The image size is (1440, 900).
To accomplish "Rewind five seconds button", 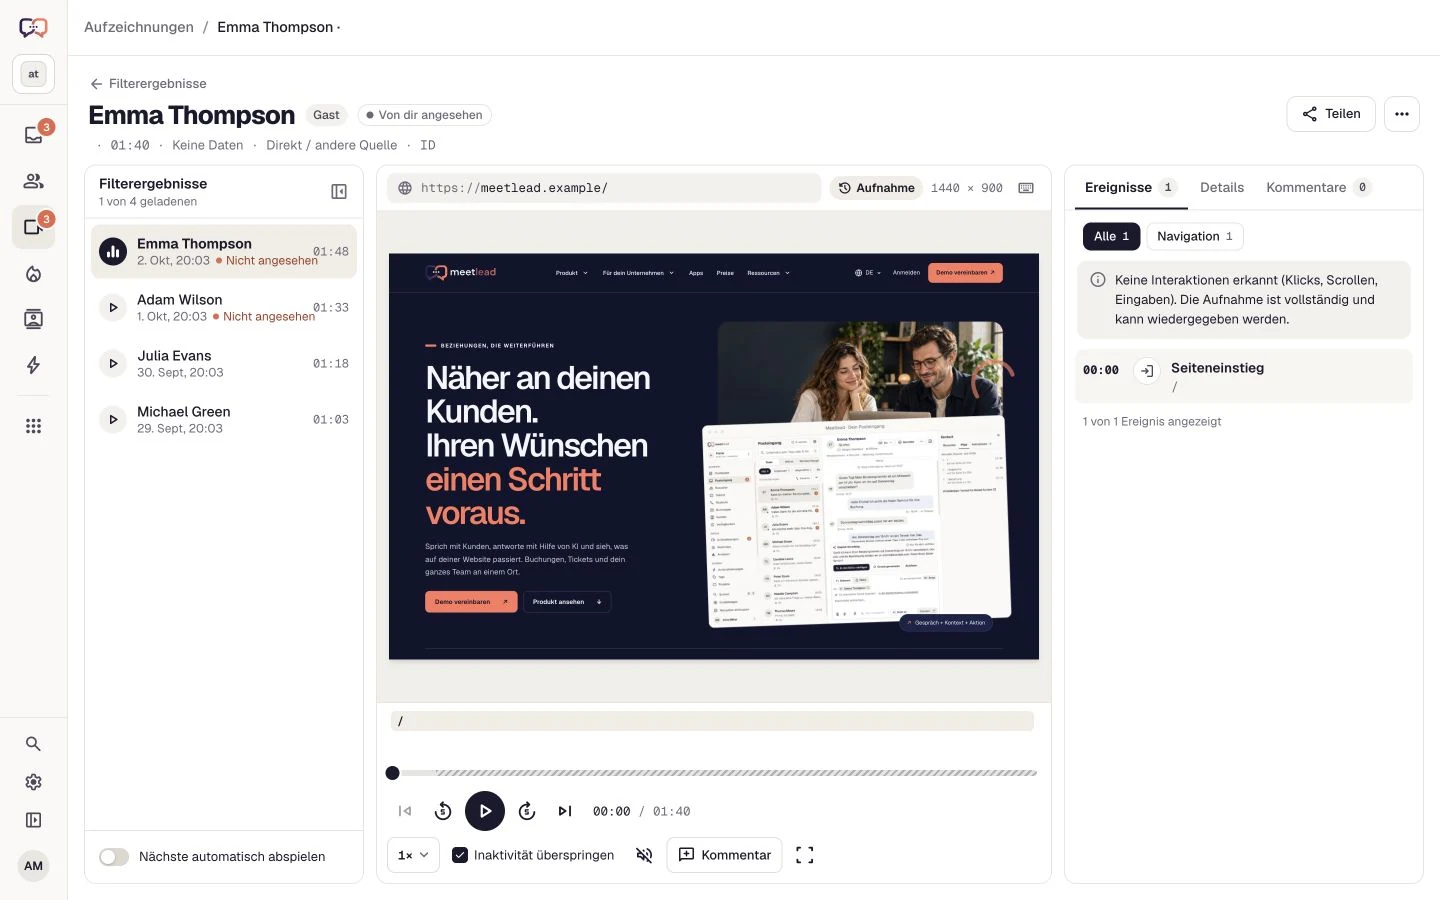I will click(x=443, y=811).
